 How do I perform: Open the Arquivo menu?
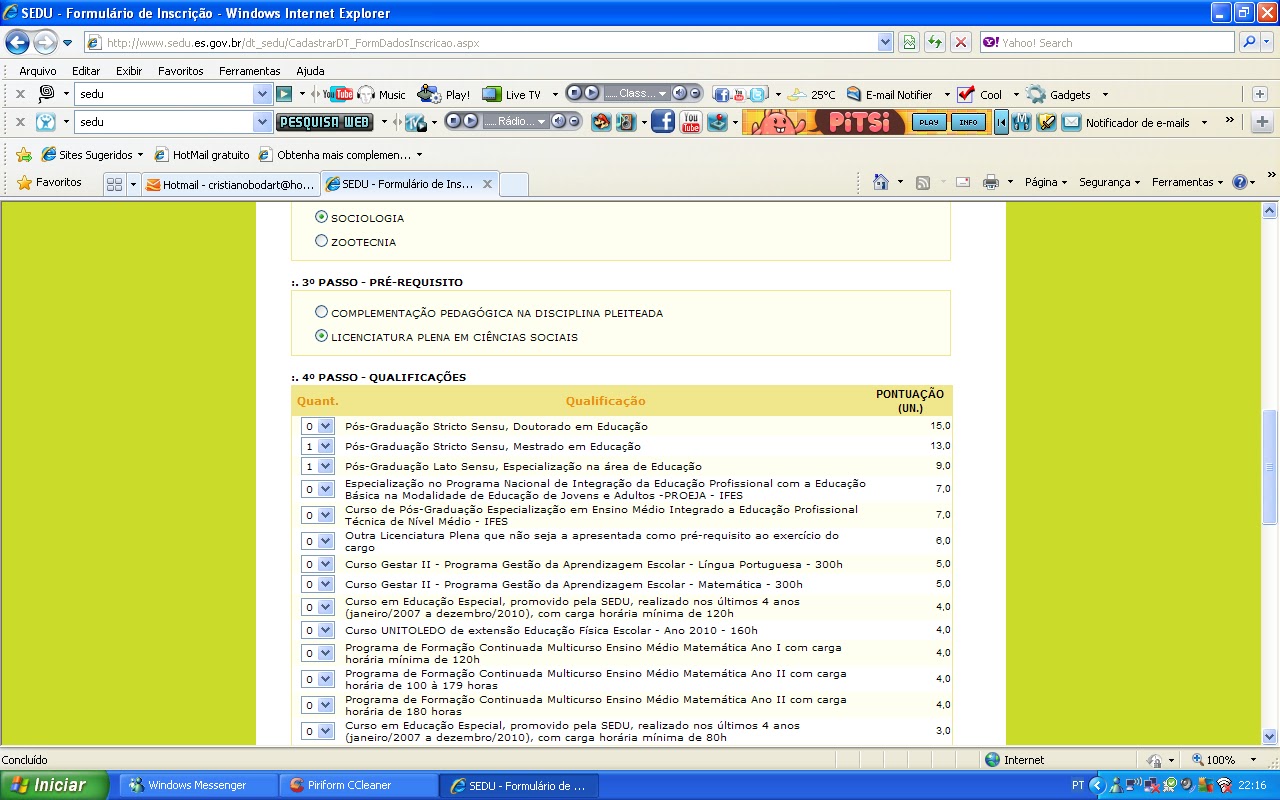(x=38, y=71)
